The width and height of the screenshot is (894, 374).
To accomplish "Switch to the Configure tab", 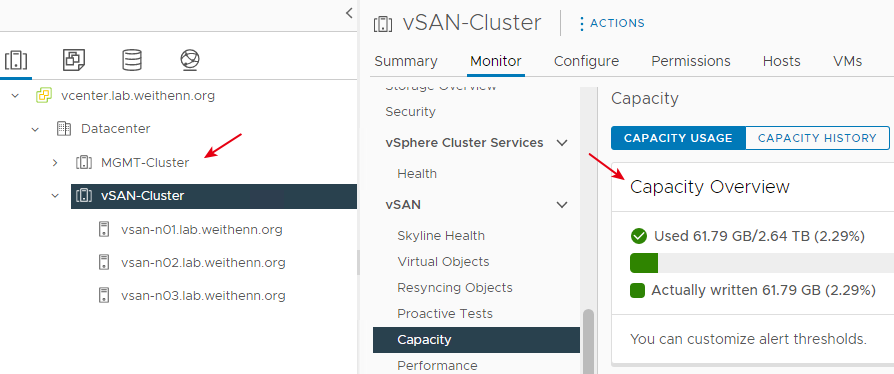I will pyautogui.click(x=586, y=61).
